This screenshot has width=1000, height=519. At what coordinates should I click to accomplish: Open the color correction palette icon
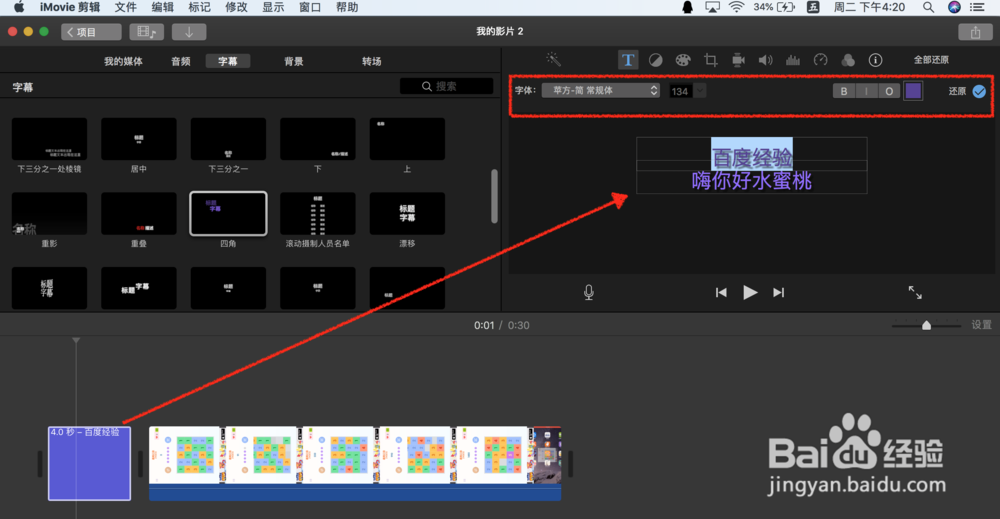683,60
